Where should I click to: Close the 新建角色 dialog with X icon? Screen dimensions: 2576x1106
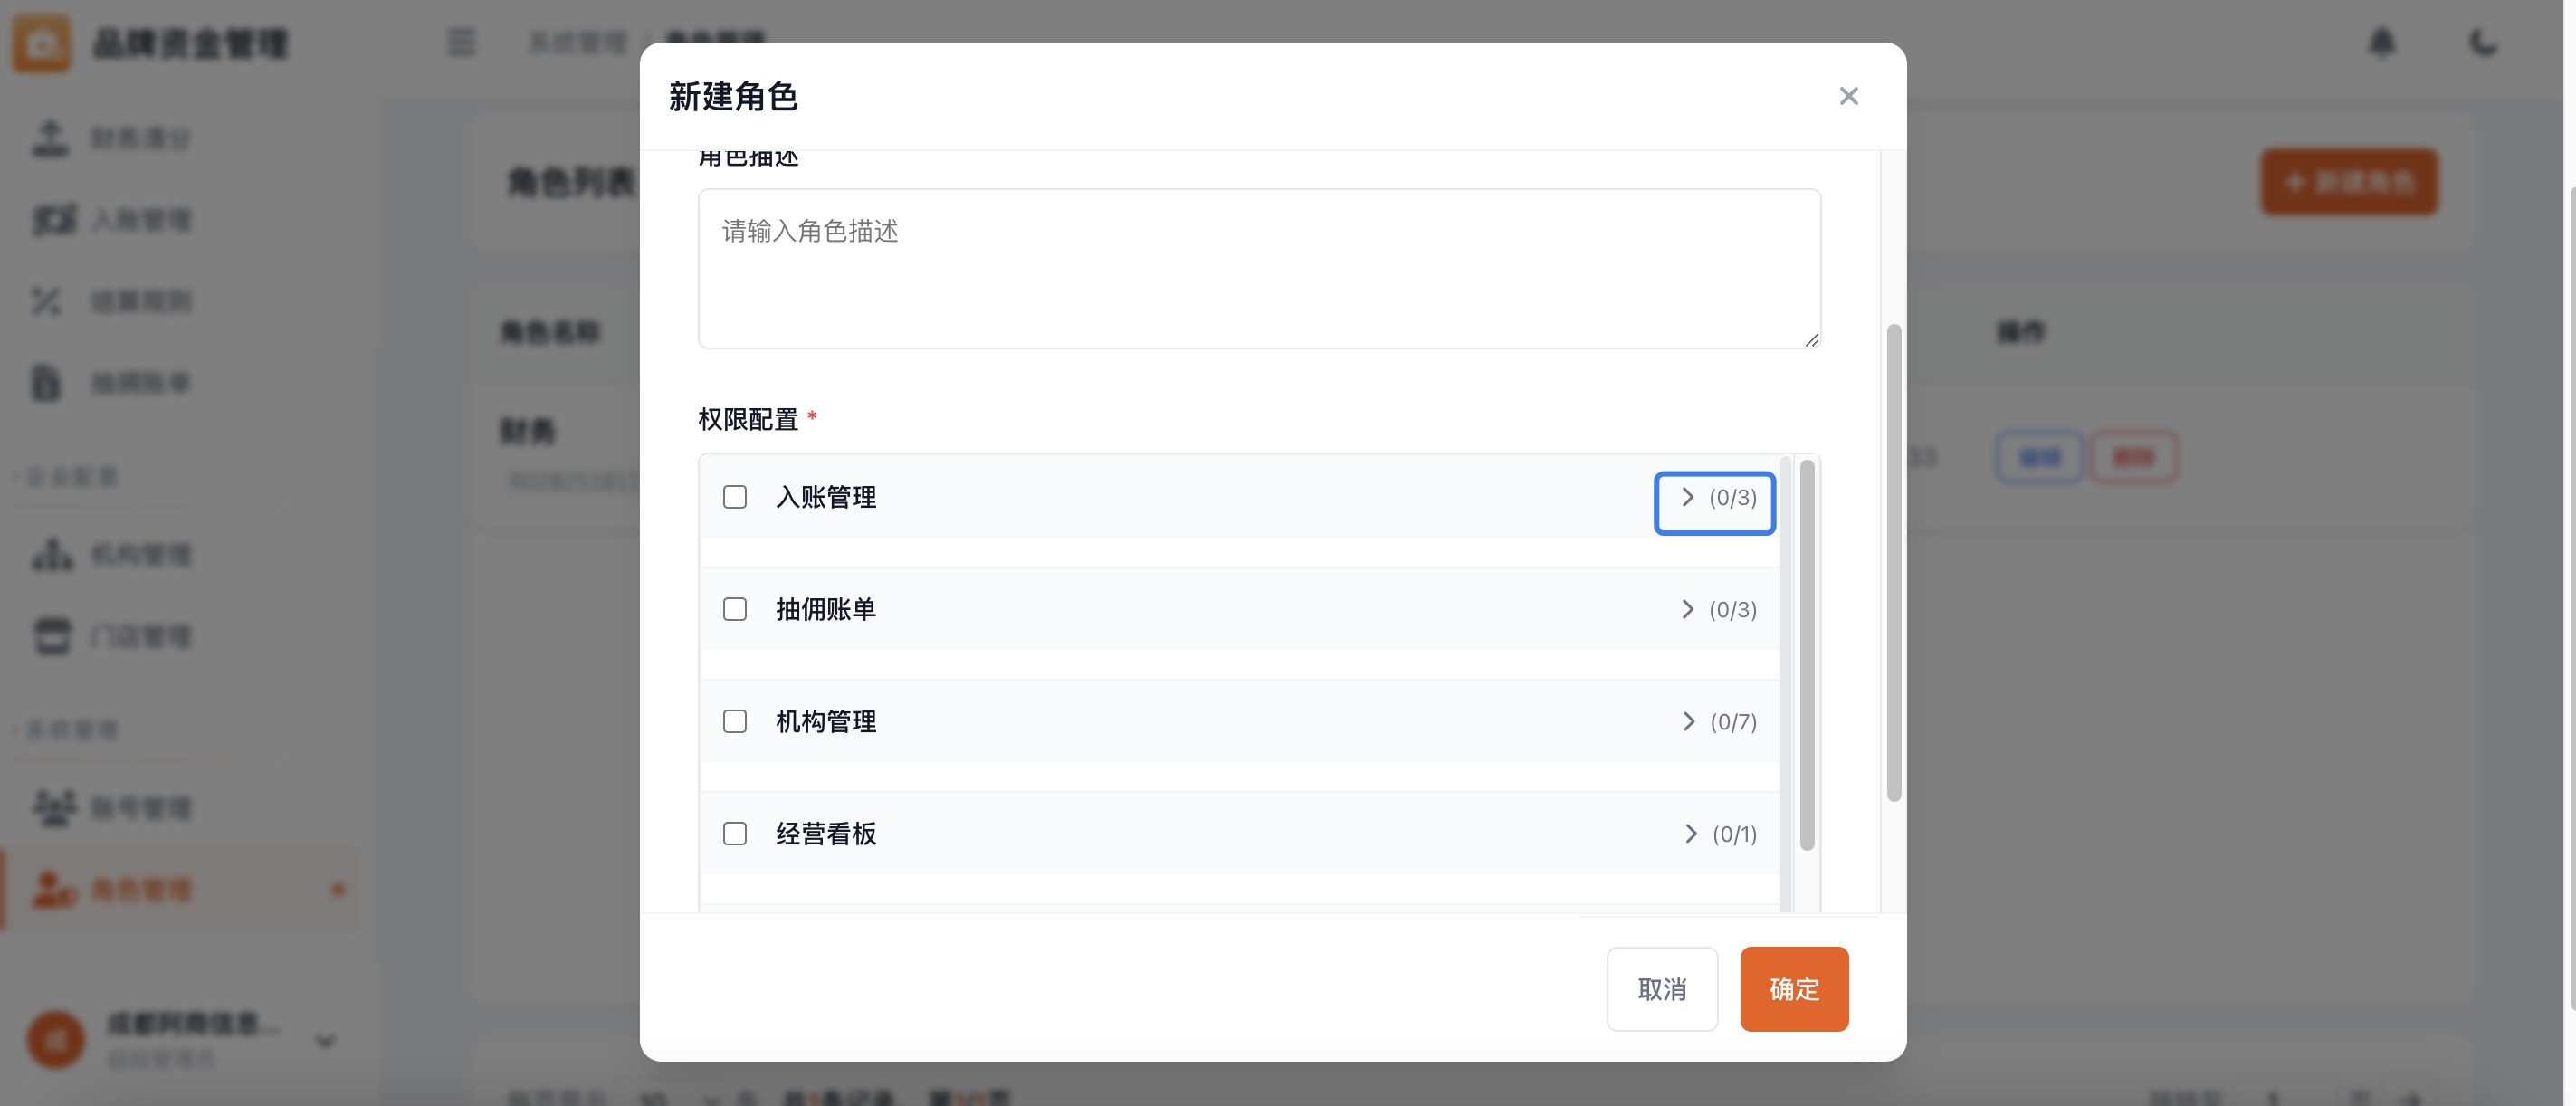pyautogui.click(x=1848, y=96)
